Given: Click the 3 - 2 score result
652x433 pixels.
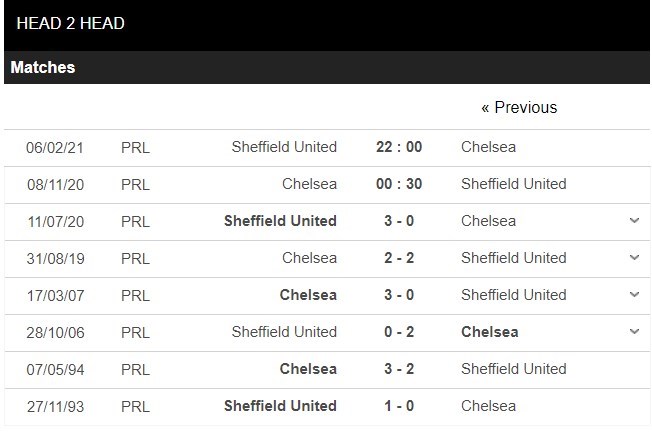Looking at the screenshot, I should click(399, 369).
